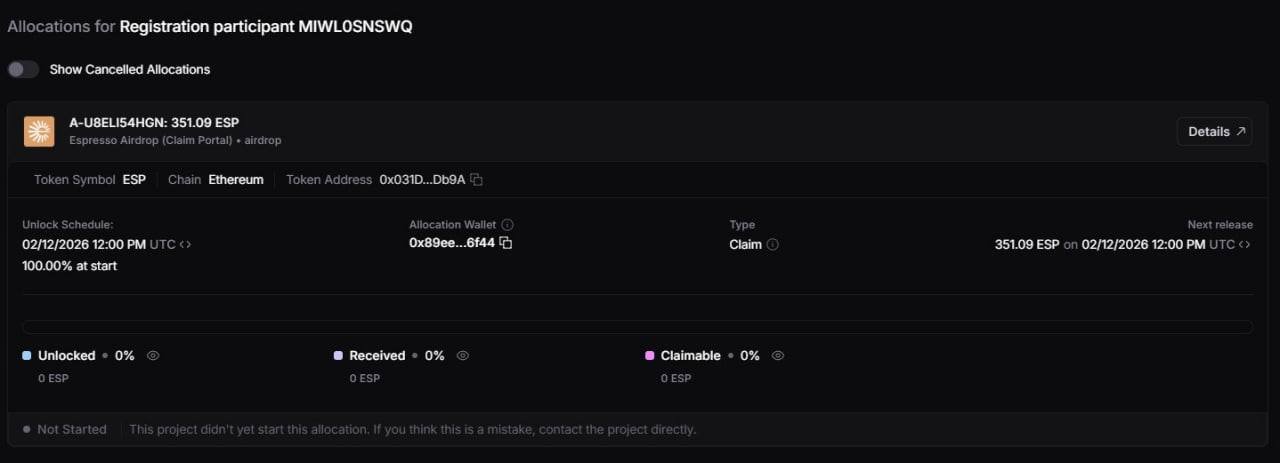This screenshot has width=1280, height=463.
Task: Switch timezone on Unlock Schedule date
Action: (x=186, y=244)
